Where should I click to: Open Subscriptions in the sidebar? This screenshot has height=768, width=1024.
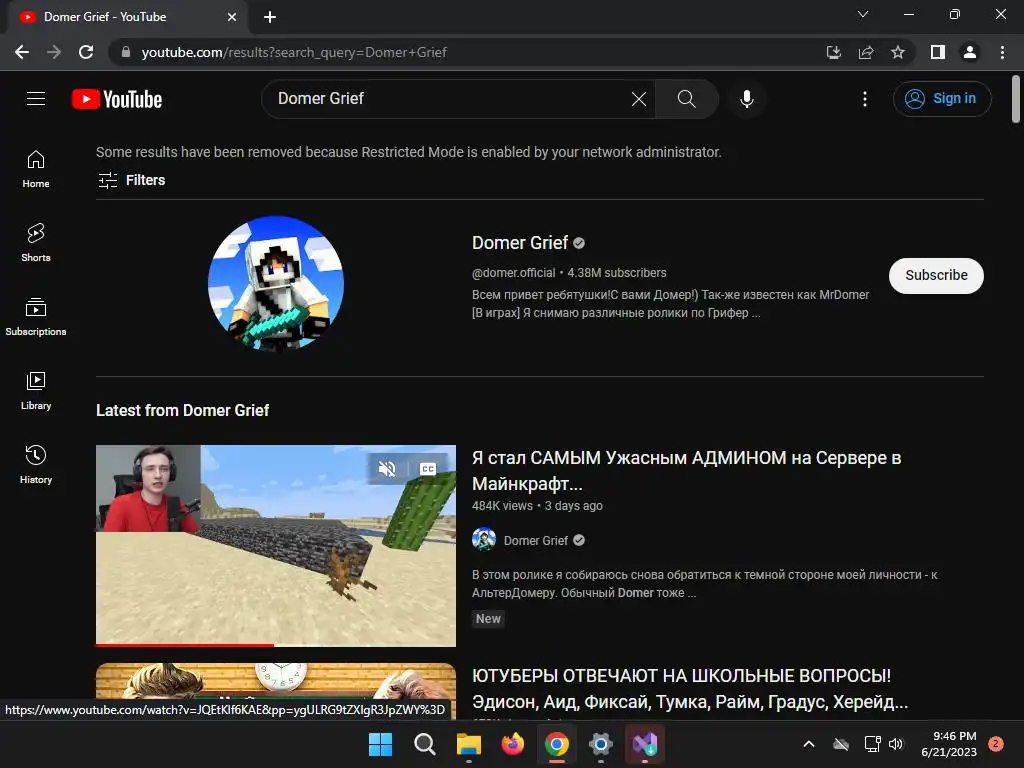36,317
